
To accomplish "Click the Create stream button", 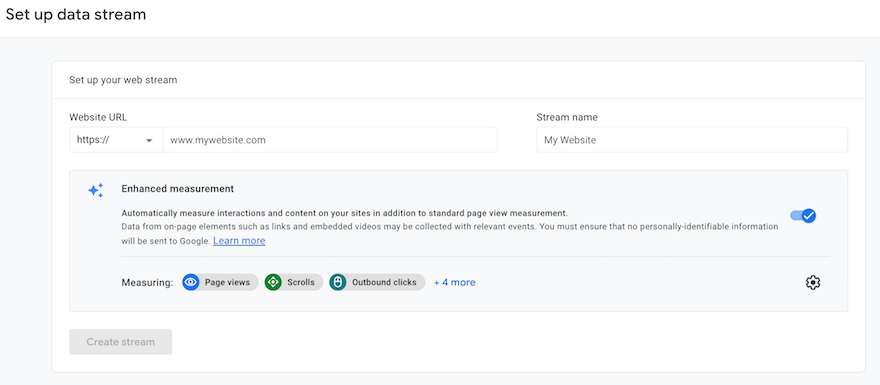I will coord(121,342).
